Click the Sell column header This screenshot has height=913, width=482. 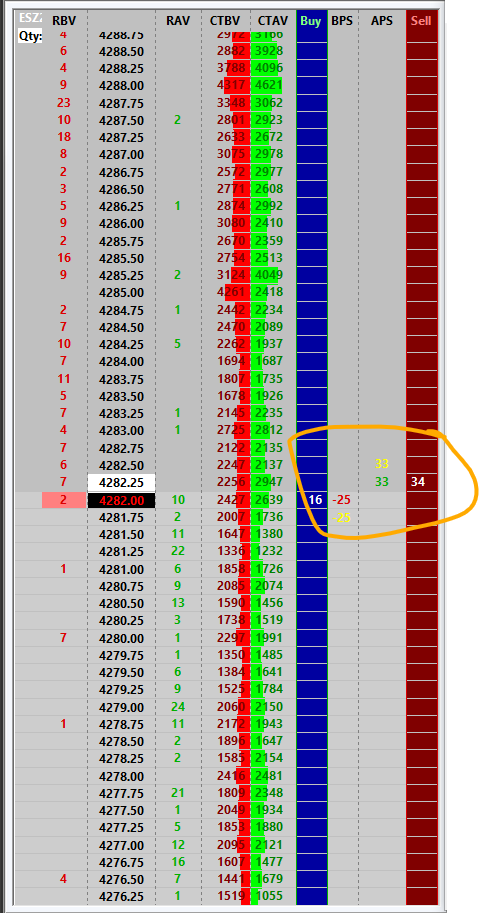[x=421, y=21]
